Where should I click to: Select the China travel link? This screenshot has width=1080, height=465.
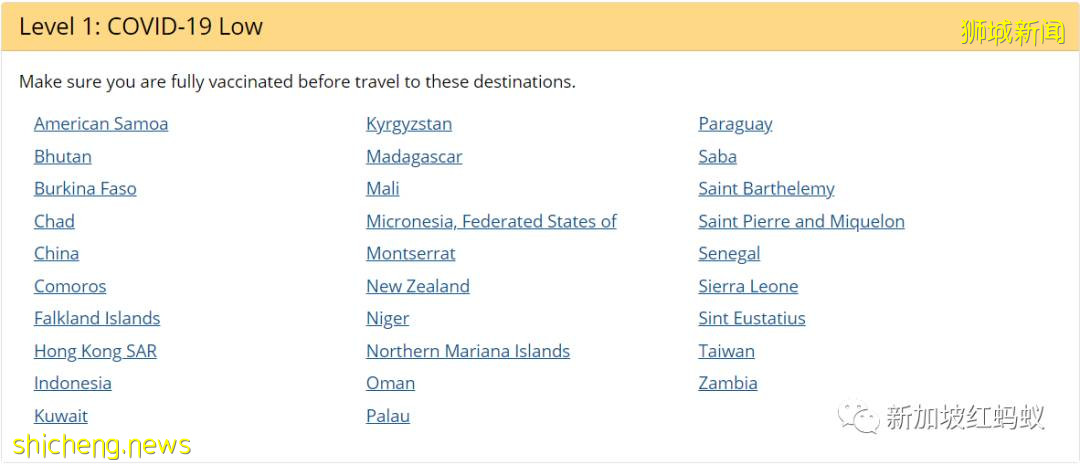pos(56,254)
